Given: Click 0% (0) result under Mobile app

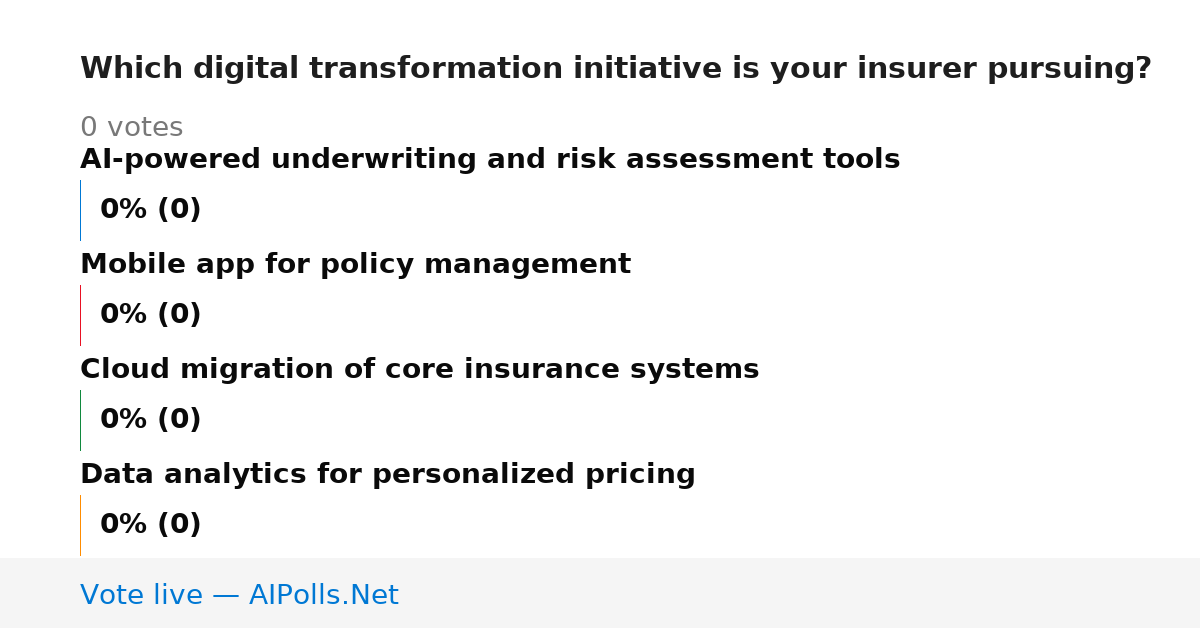Looking at the screenshot, I should pyautogui.click(x=150, y=315).
